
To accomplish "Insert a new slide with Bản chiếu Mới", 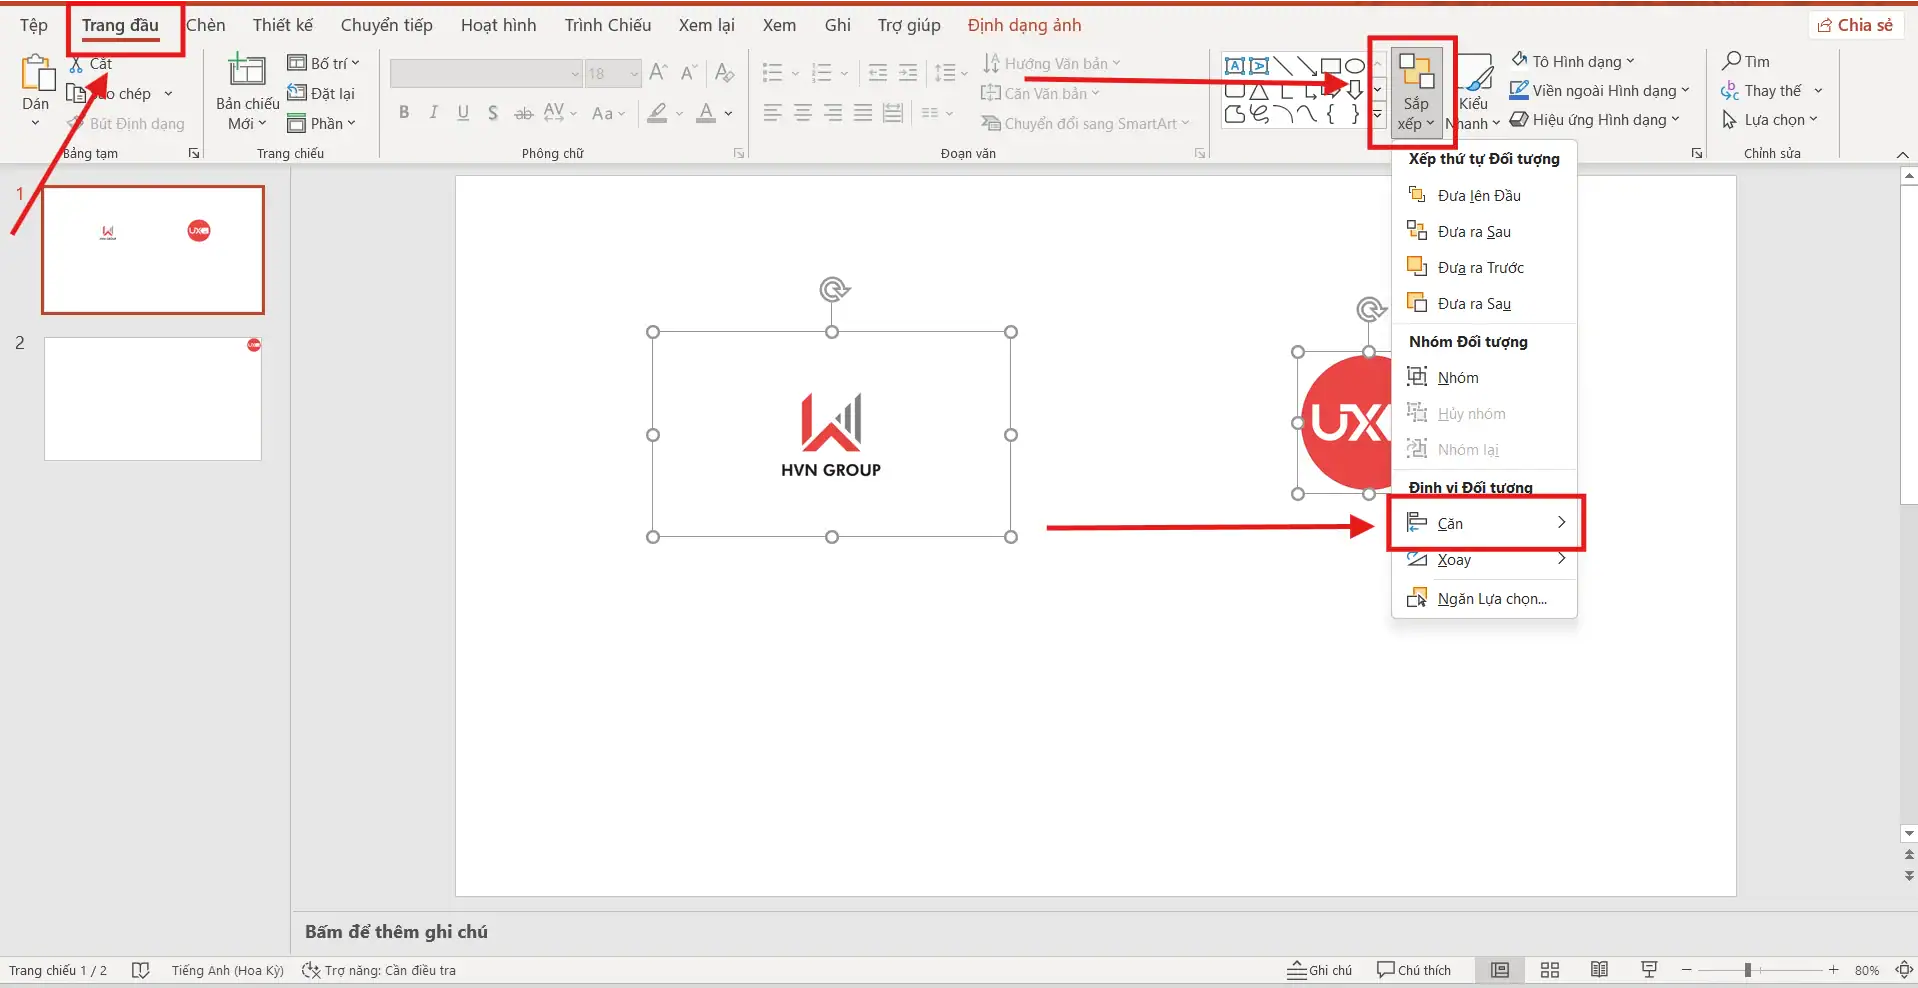I will [247, 92].
